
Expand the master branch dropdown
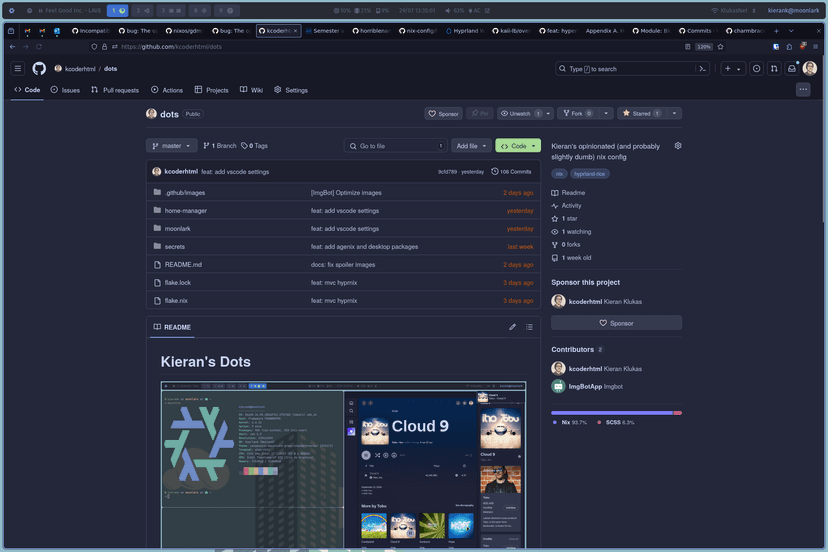tap(171, 146)
